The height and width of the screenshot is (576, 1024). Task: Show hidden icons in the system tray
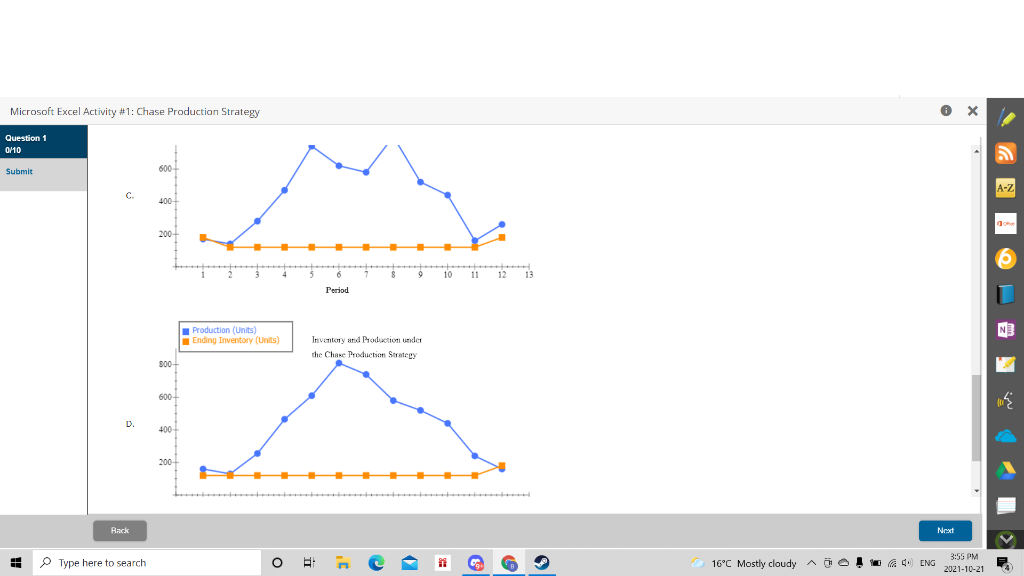(x=810, y=562)
